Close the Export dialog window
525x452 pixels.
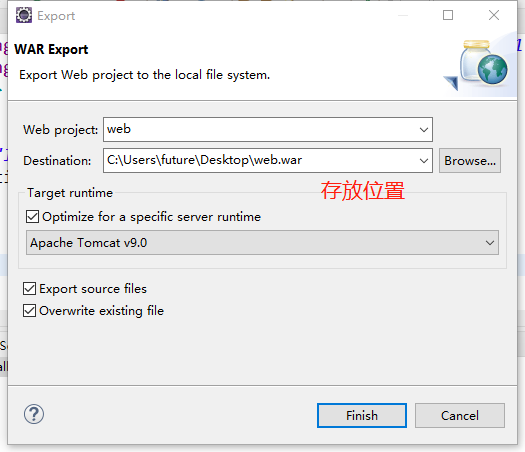(x=494, y=15)
